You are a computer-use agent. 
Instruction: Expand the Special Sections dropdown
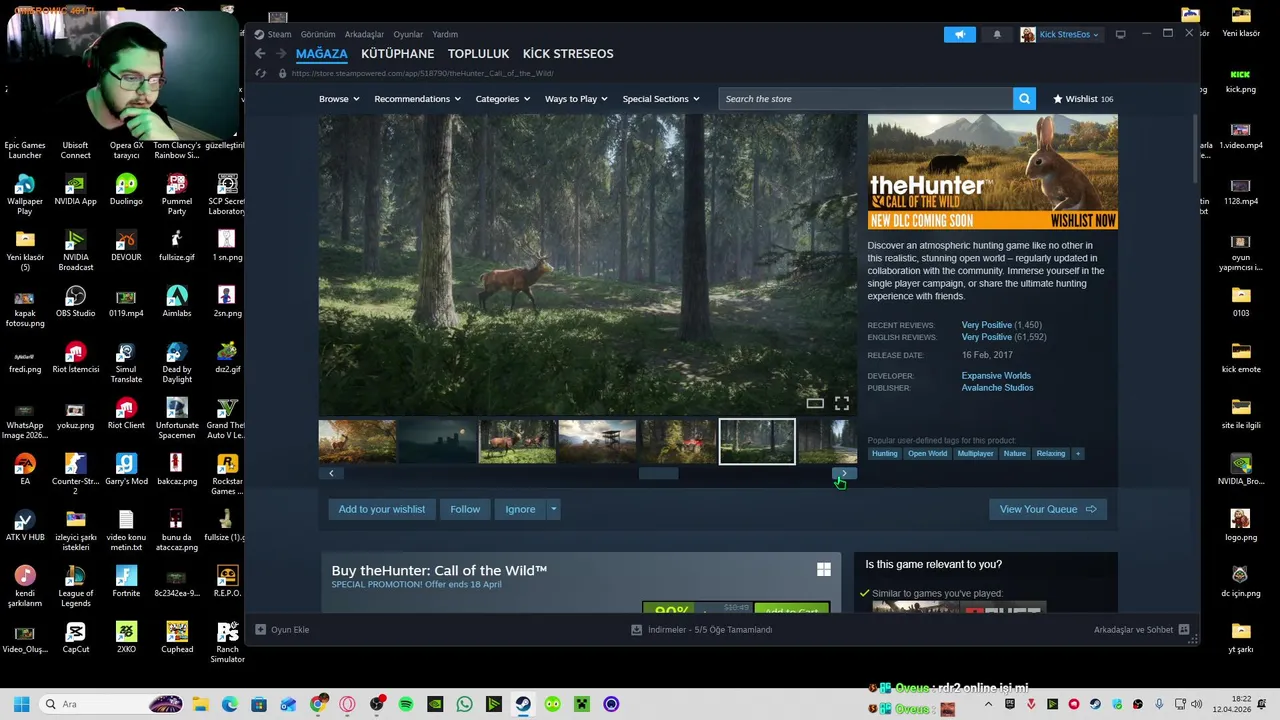point(660,99)
